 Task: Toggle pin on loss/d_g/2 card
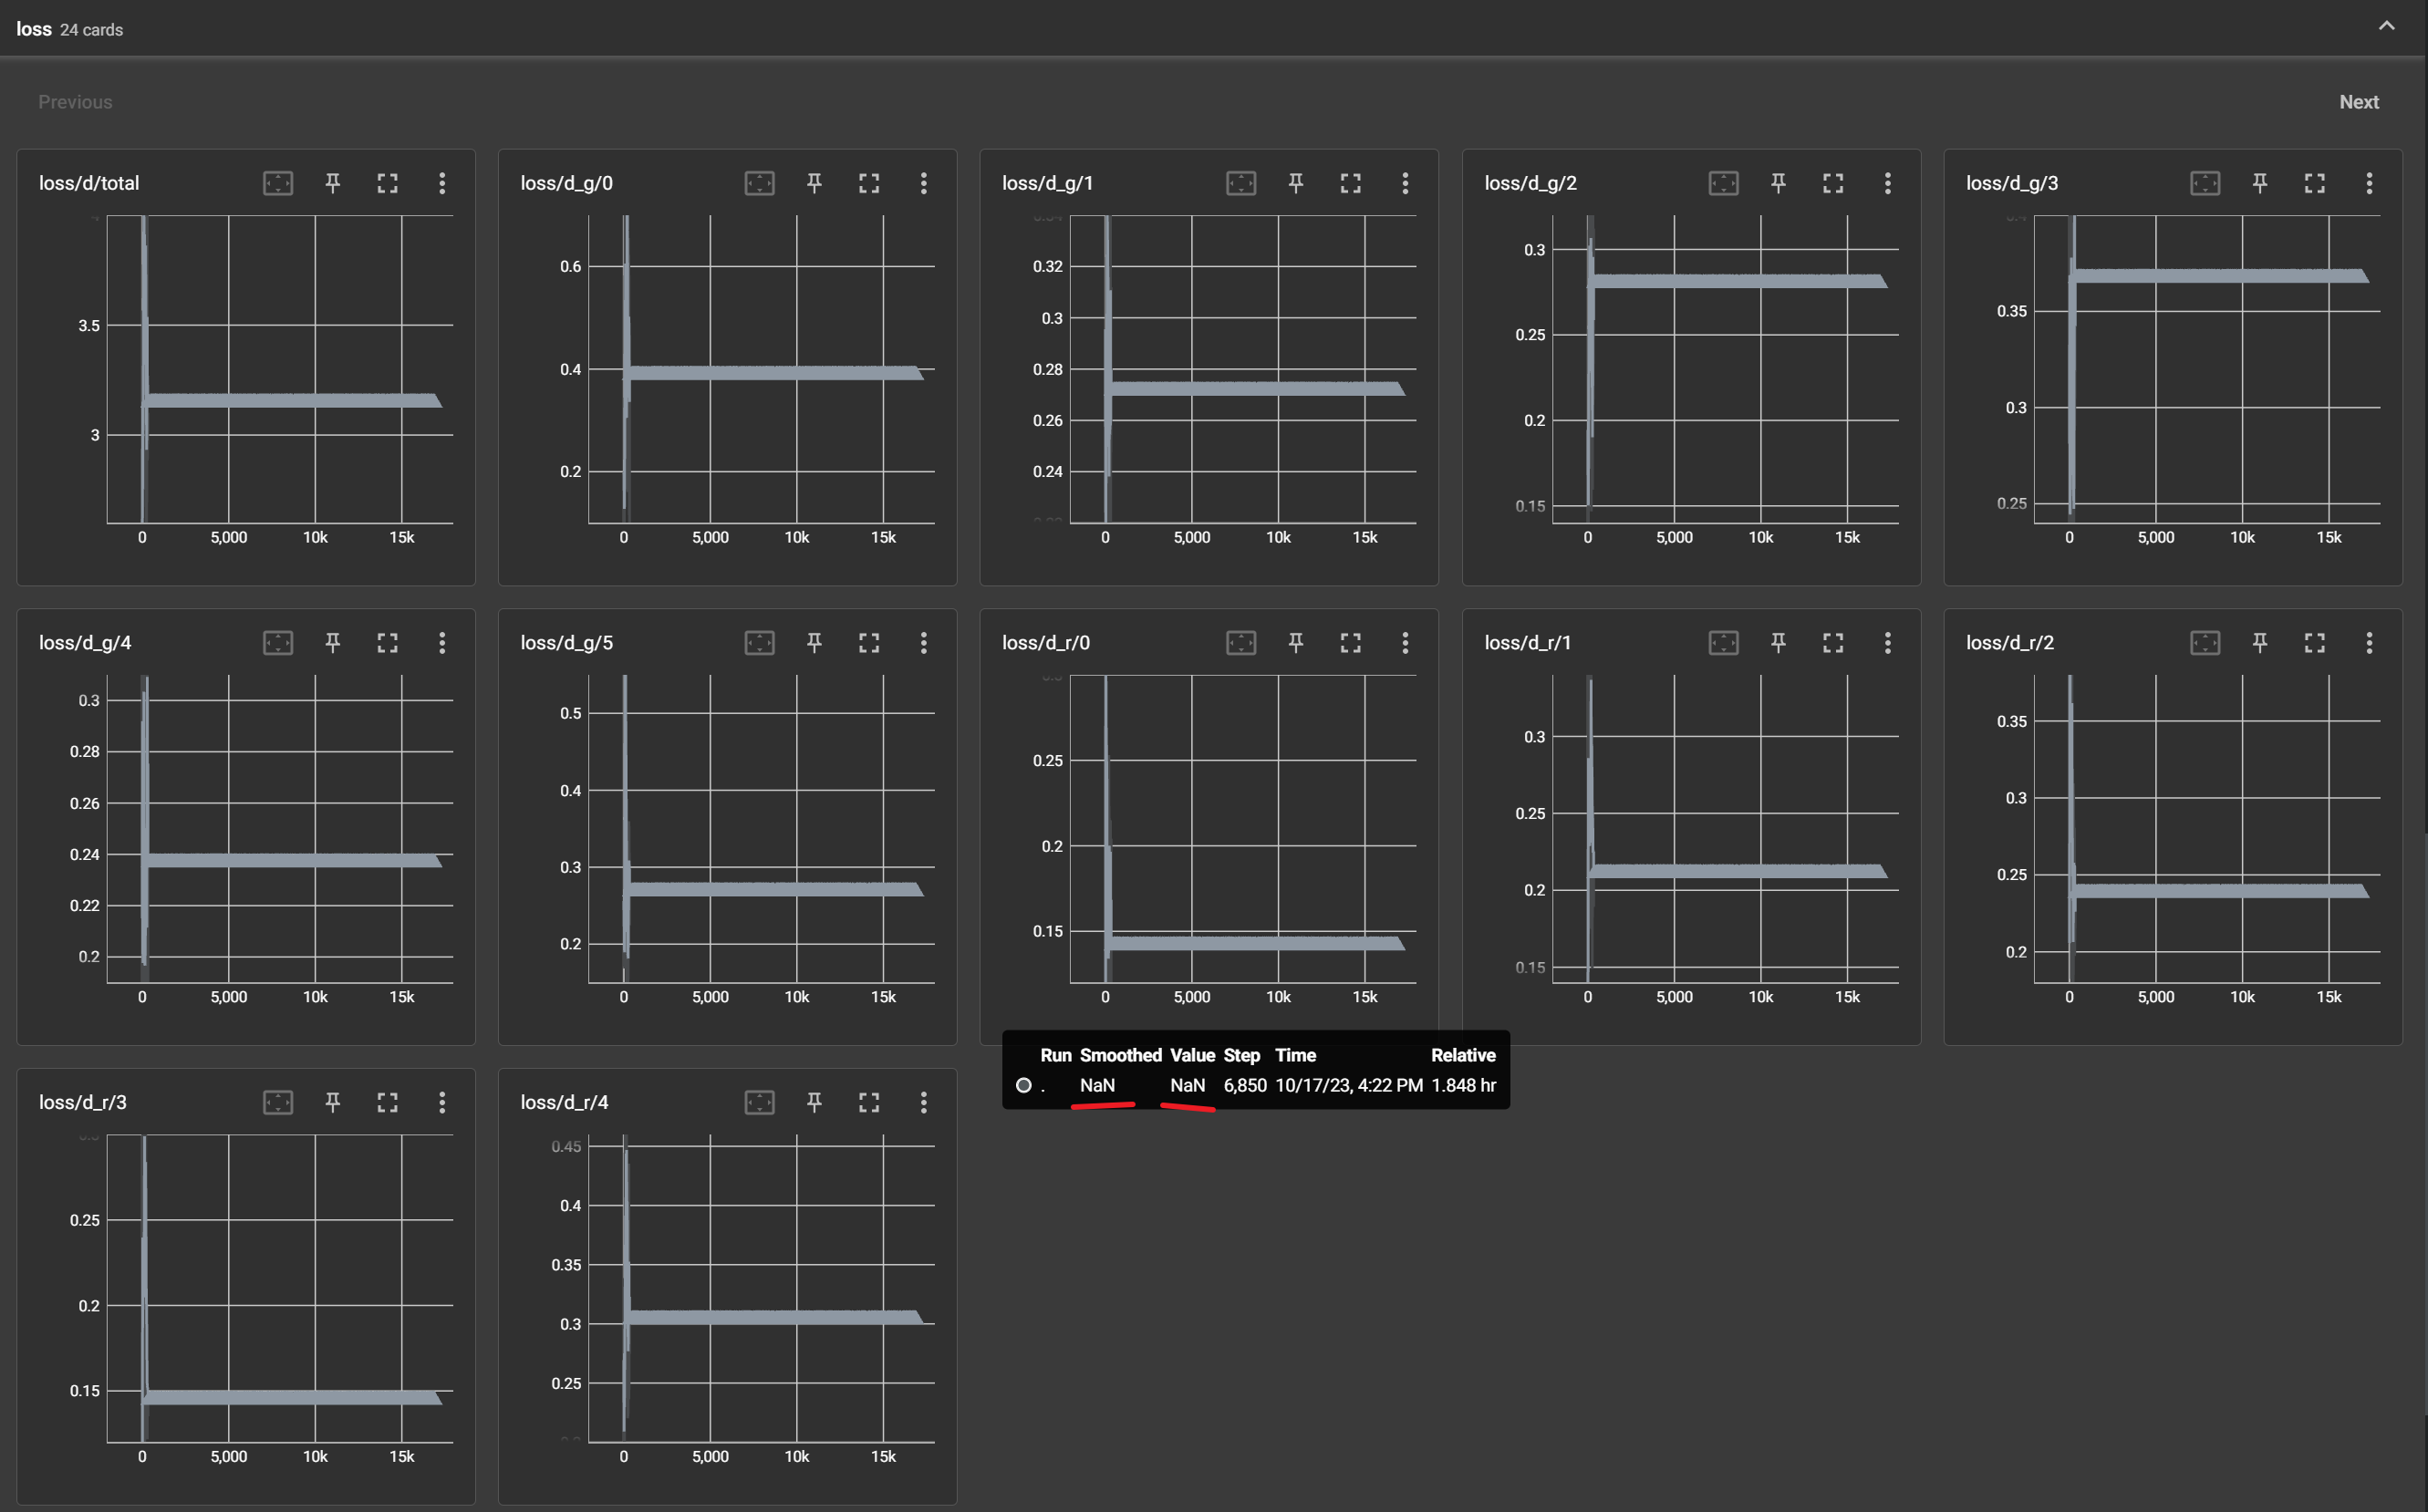tap(1778, 183)
